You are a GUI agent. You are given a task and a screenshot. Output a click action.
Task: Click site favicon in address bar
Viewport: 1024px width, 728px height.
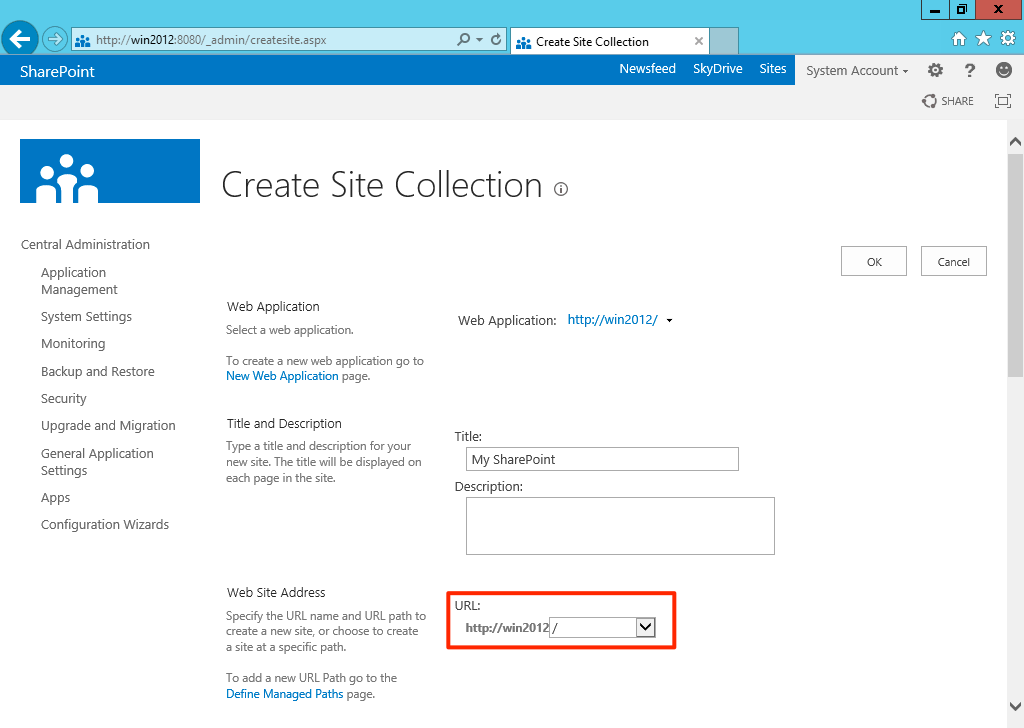tap(82, 40)
